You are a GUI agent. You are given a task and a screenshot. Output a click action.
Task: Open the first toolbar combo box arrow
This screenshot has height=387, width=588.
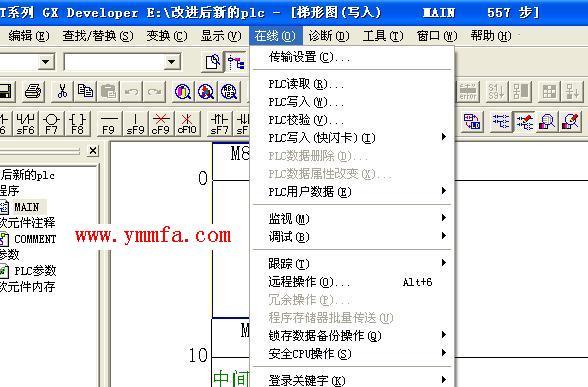pyautogui.click(x=46, y=62)
